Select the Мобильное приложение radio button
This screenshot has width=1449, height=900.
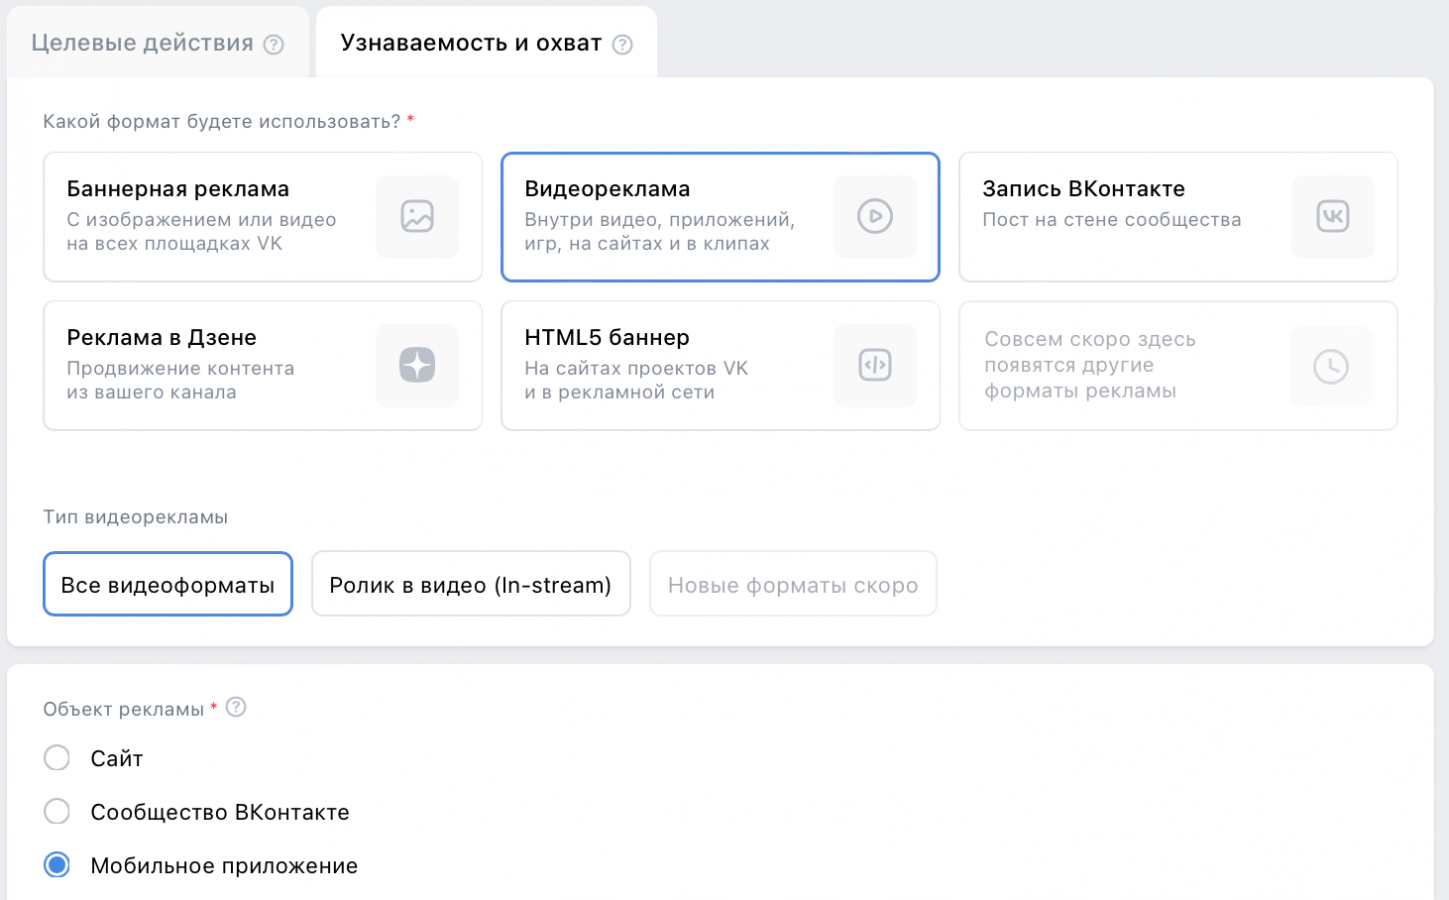point(57,865)
